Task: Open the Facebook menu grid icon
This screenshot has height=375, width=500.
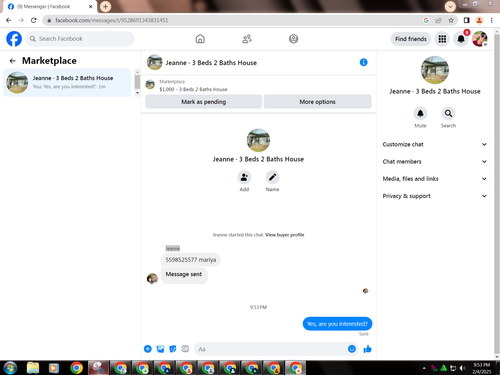Action: point(442,39)
